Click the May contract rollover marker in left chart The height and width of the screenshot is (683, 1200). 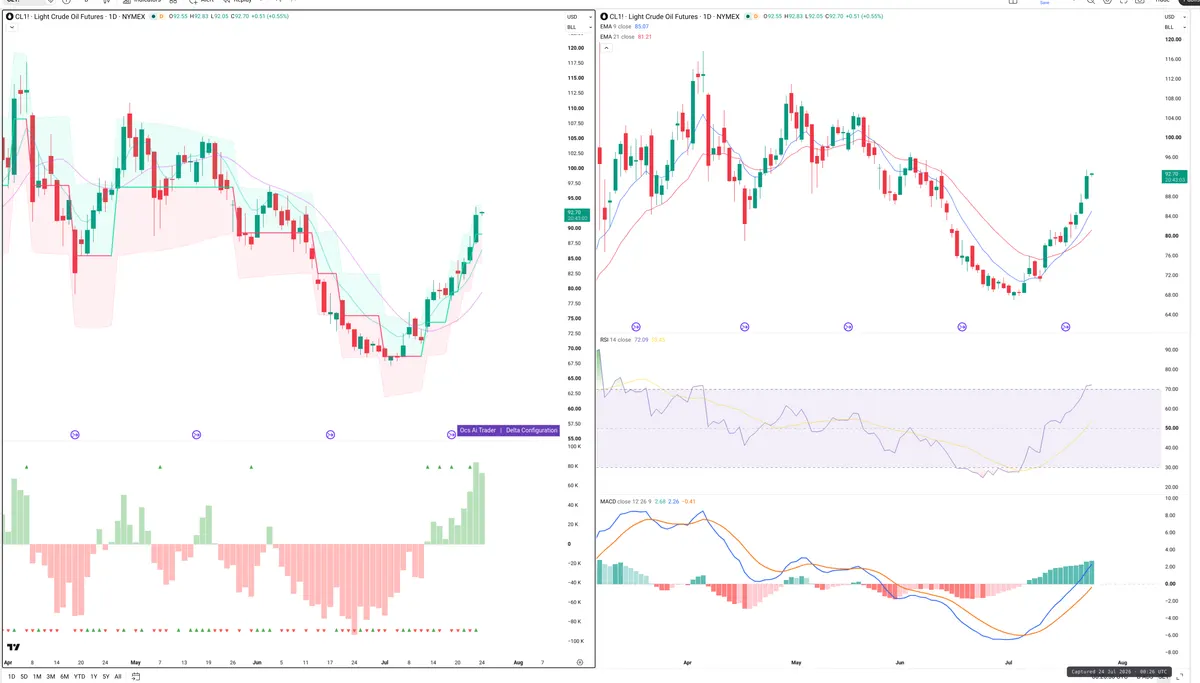[196, 434]
